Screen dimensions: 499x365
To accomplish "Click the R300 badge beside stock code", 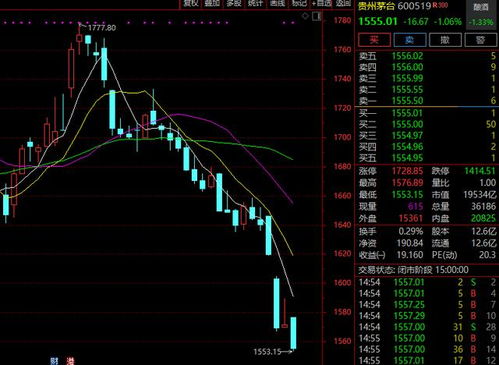I will coord(440,5).
